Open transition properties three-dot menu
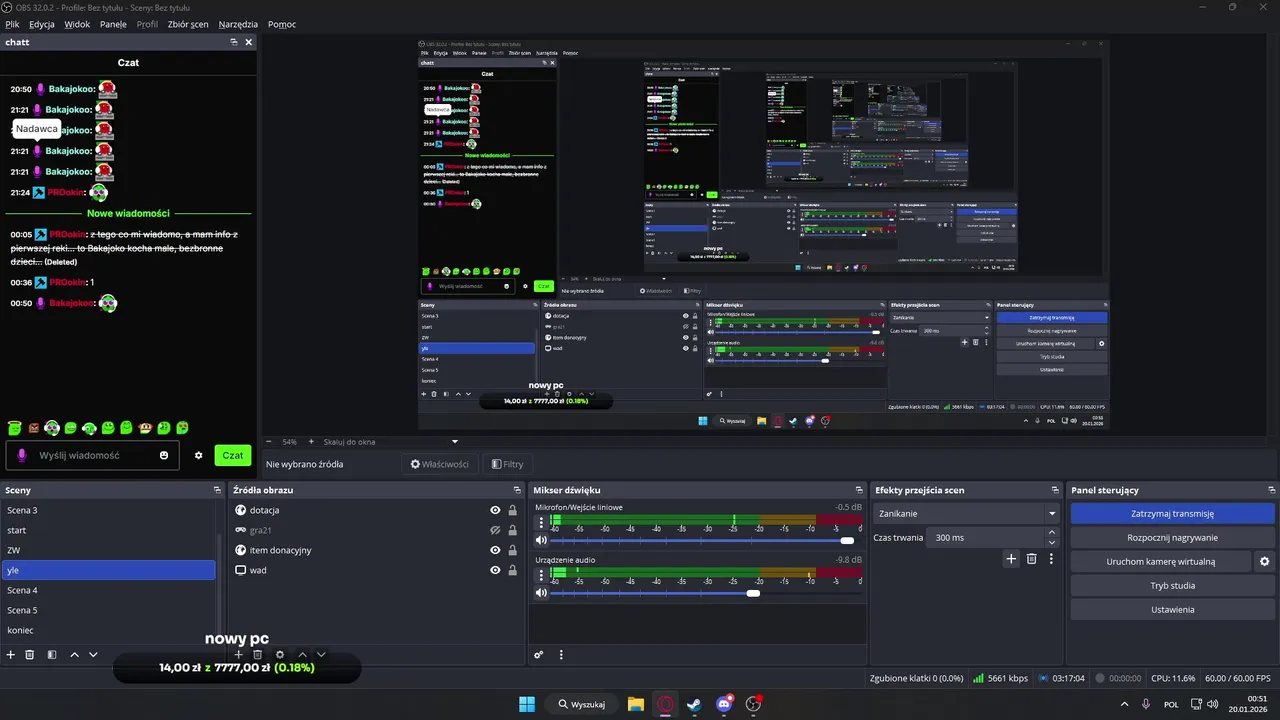This screenshot has height=720, width=1280. pos(1051,559)
